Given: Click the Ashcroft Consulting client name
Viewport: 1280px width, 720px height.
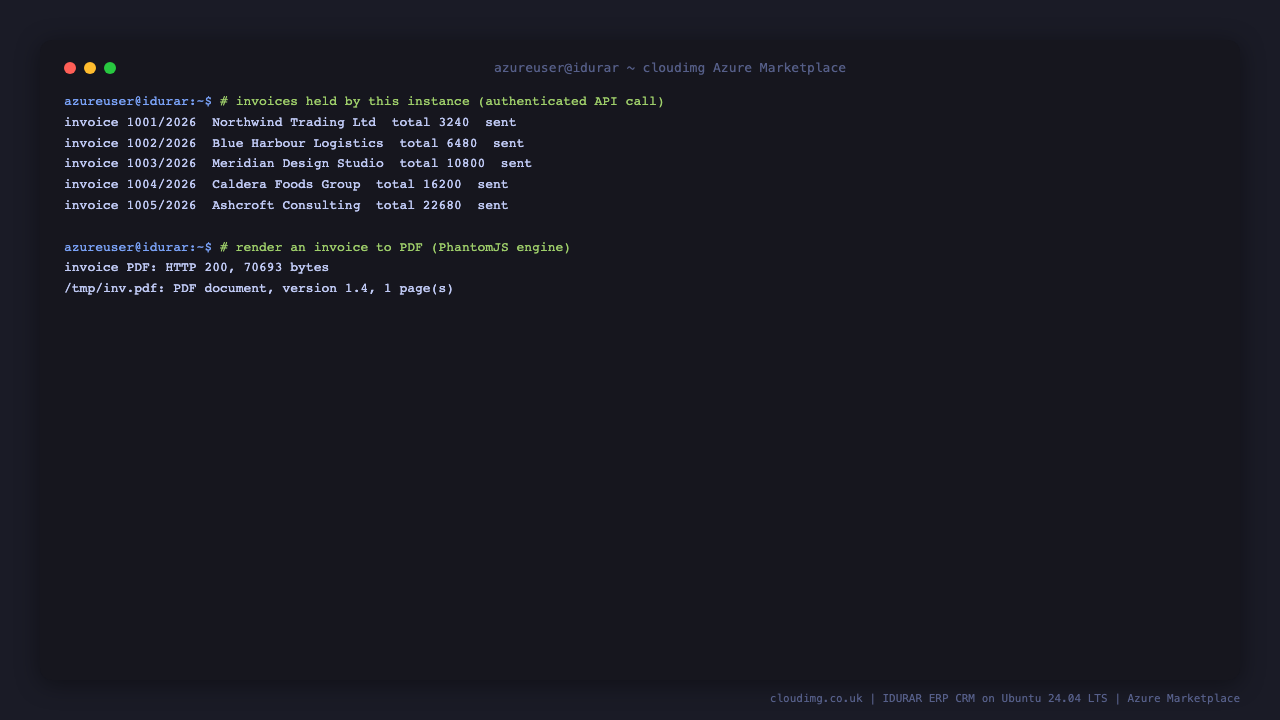Looking at the screenshot, I should point(286,205).
